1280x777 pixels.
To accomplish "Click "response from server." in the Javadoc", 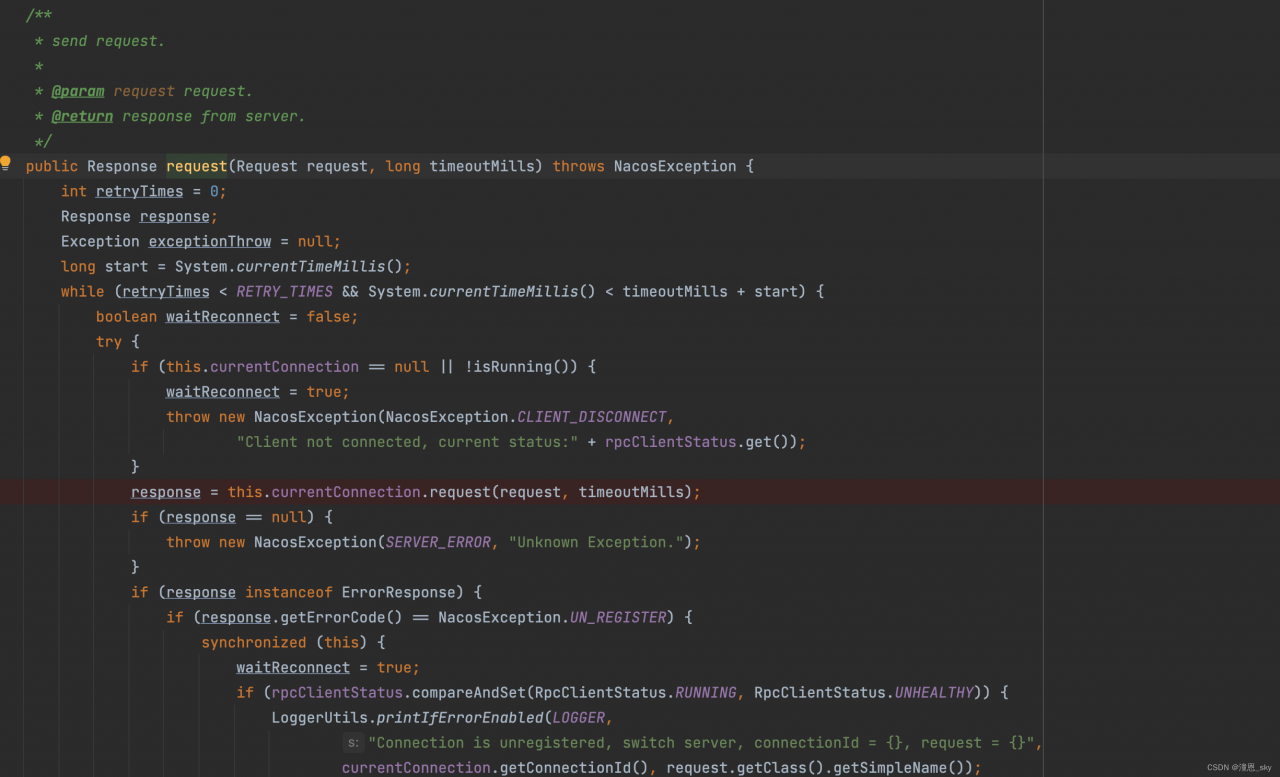I will pyautogui.click(x=214, y=116).
